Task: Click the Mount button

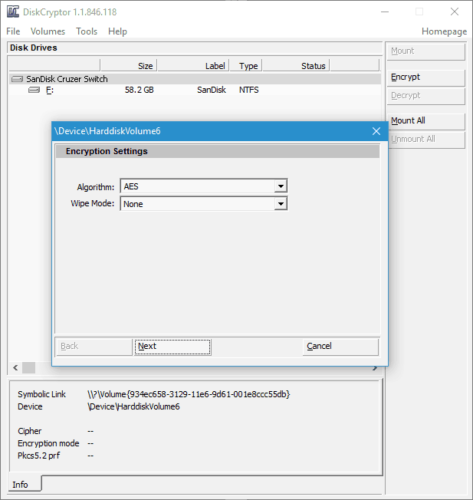Action: click(426, 51)
